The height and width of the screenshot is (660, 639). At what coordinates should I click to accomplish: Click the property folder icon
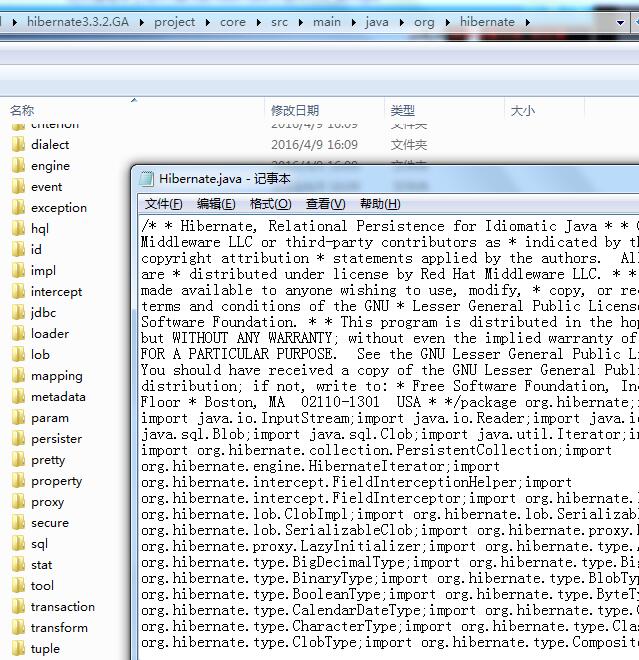pyautogui.click(x=18, y=481)
